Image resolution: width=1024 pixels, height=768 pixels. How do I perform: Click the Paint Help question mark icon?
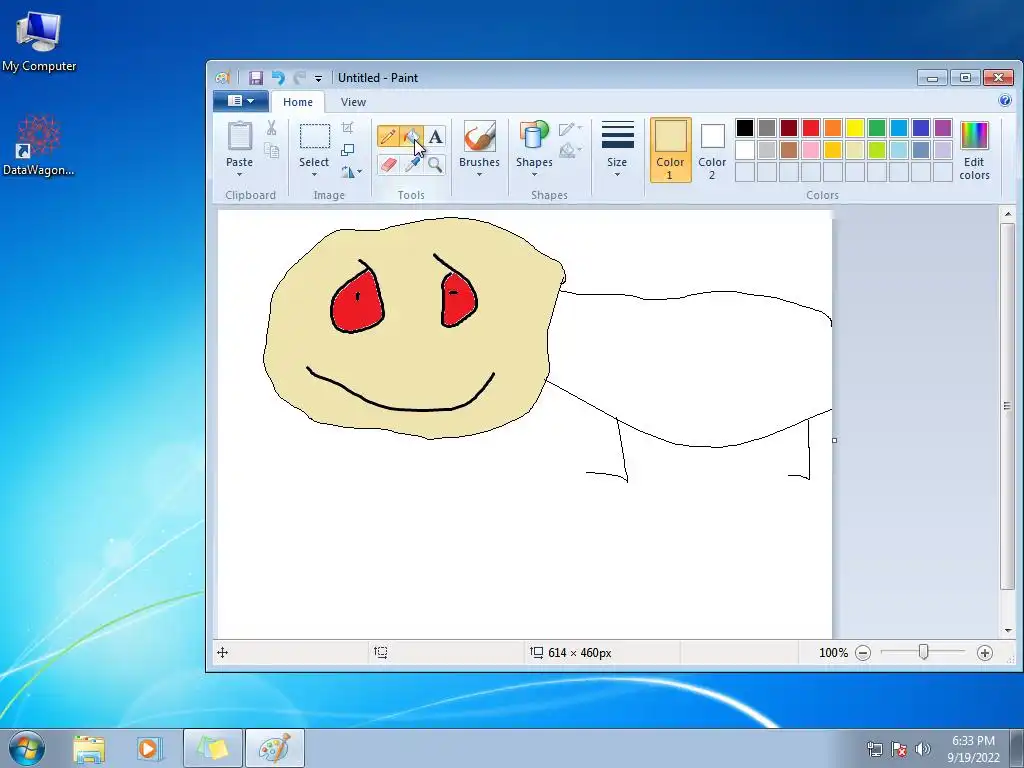[1005, 100]
